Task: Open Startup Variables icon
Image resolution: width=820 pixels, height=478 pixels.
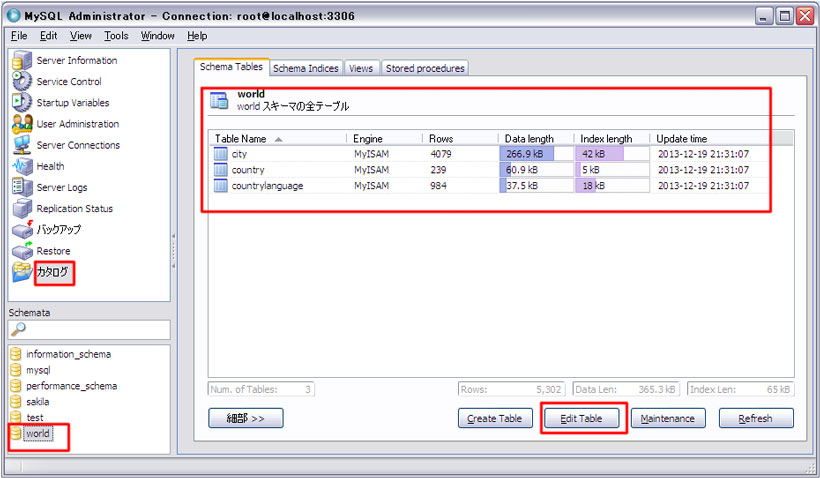Action: click(22, 103)
